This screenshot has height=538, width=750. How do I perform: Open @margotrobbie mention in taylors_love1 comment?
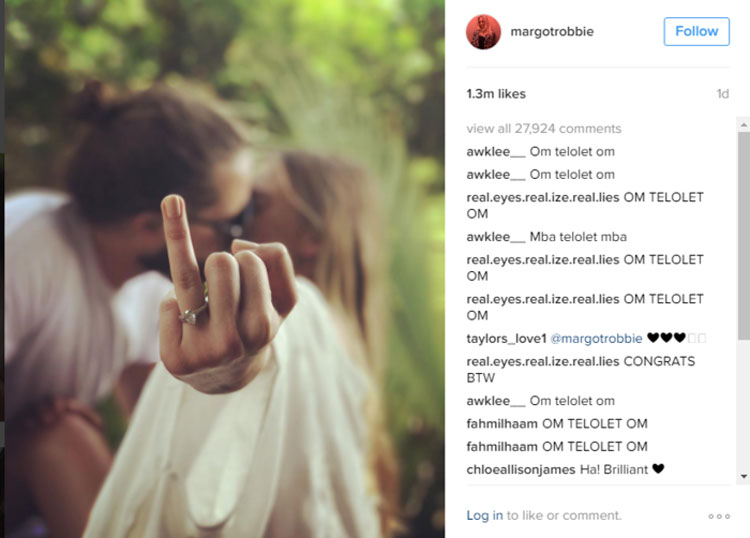point(596,339)
